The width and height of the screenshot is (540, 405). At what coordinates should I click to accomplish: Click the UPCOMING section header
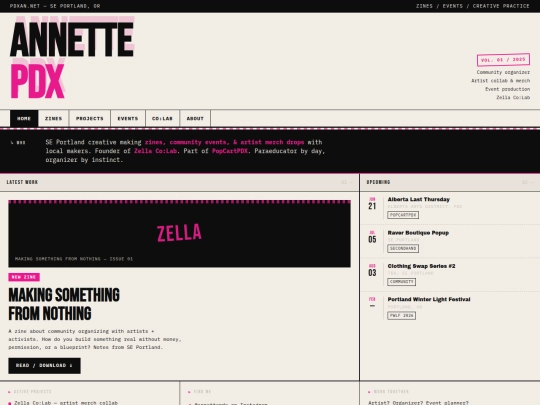pyautogui.click(x=378, y=182)
